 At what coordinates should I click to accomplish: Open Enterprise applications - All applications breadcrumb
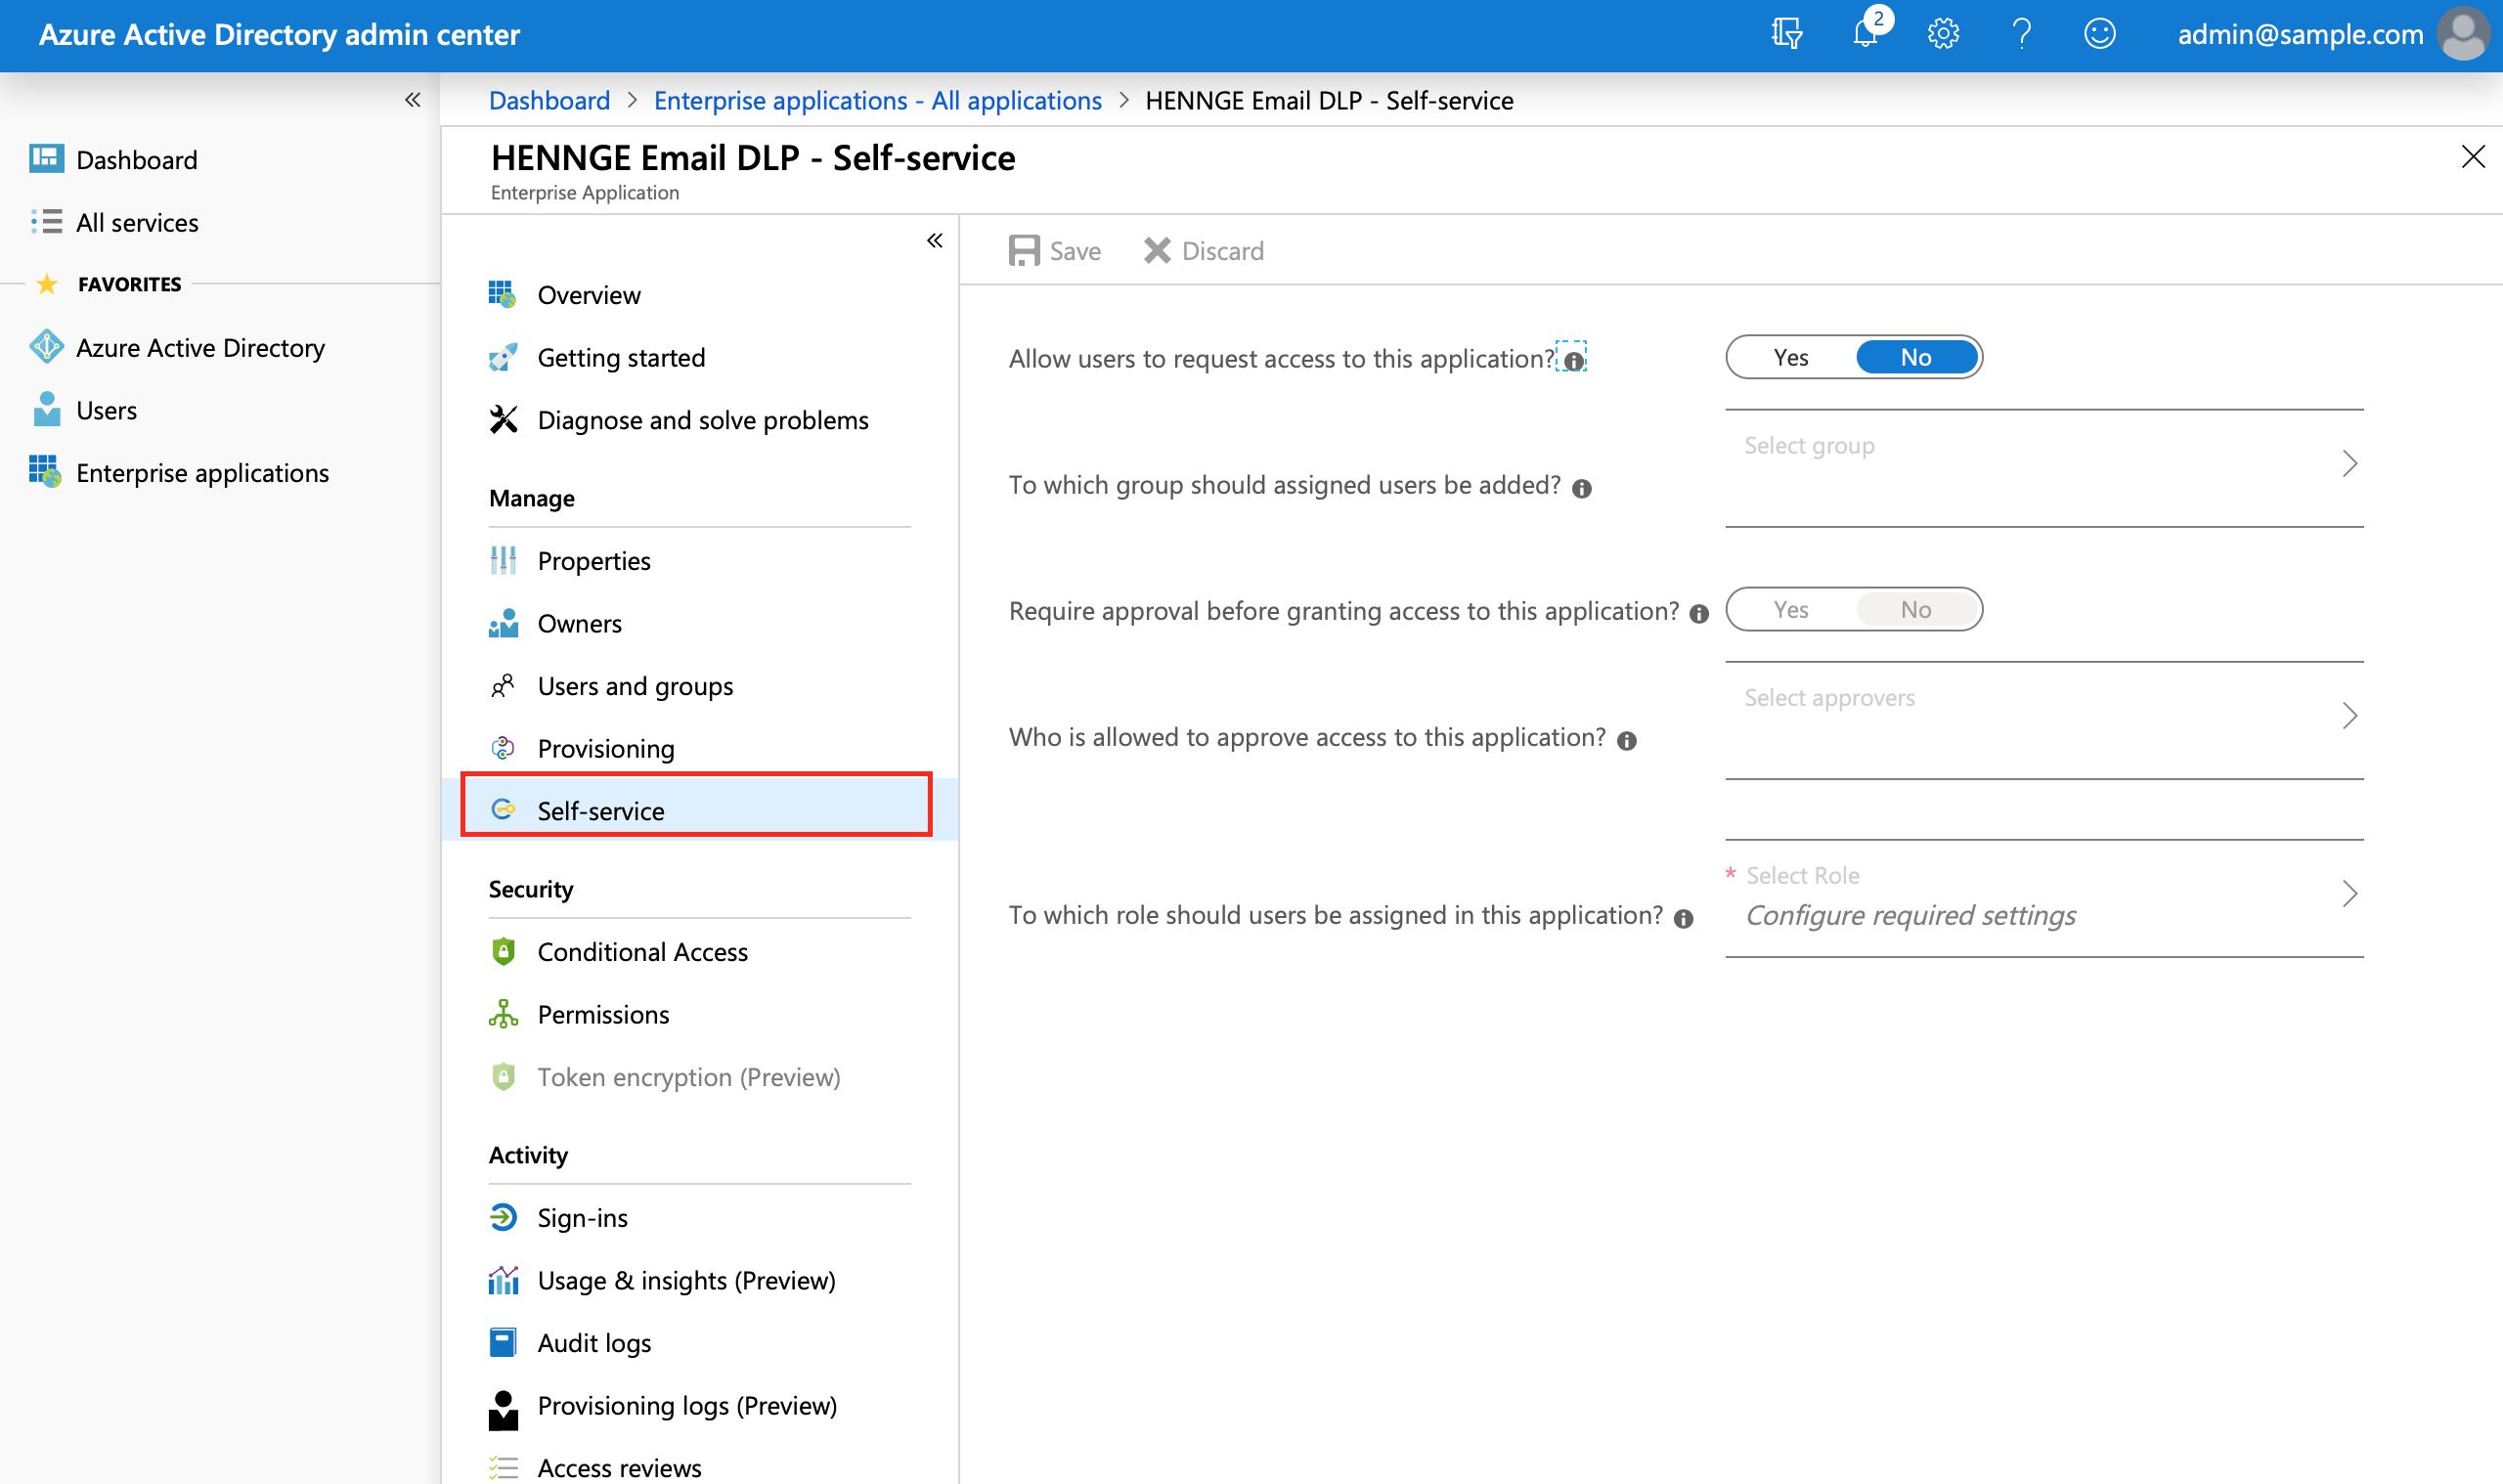(x=877, y=100)
